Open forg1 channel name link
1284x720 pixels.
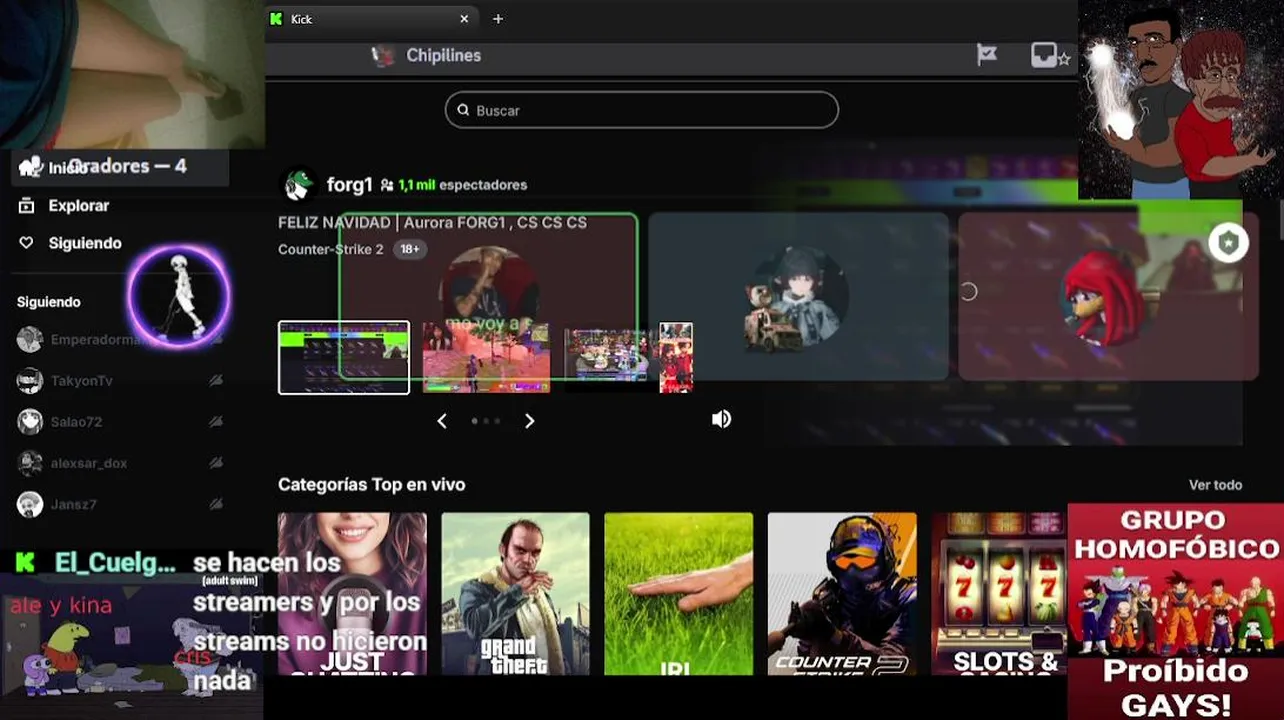349,184
